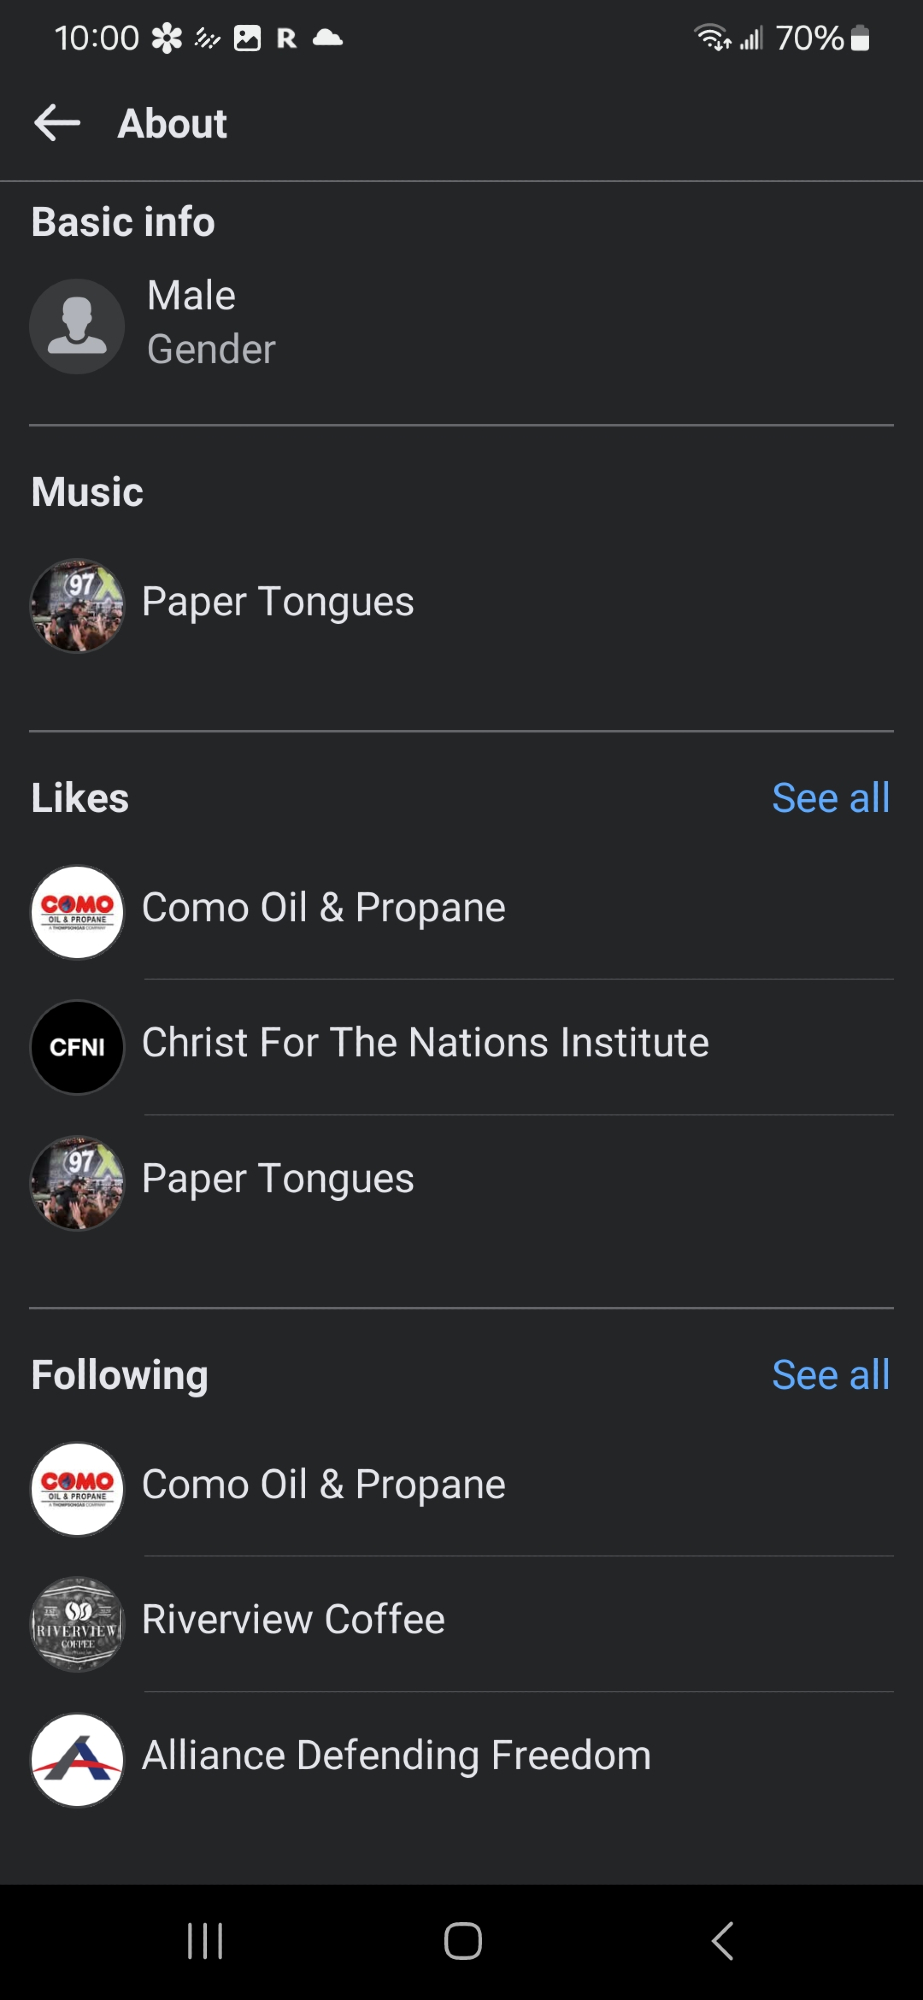
Task: Tap Como Oil & Propane logo in Following
Action: [77, 1489]
